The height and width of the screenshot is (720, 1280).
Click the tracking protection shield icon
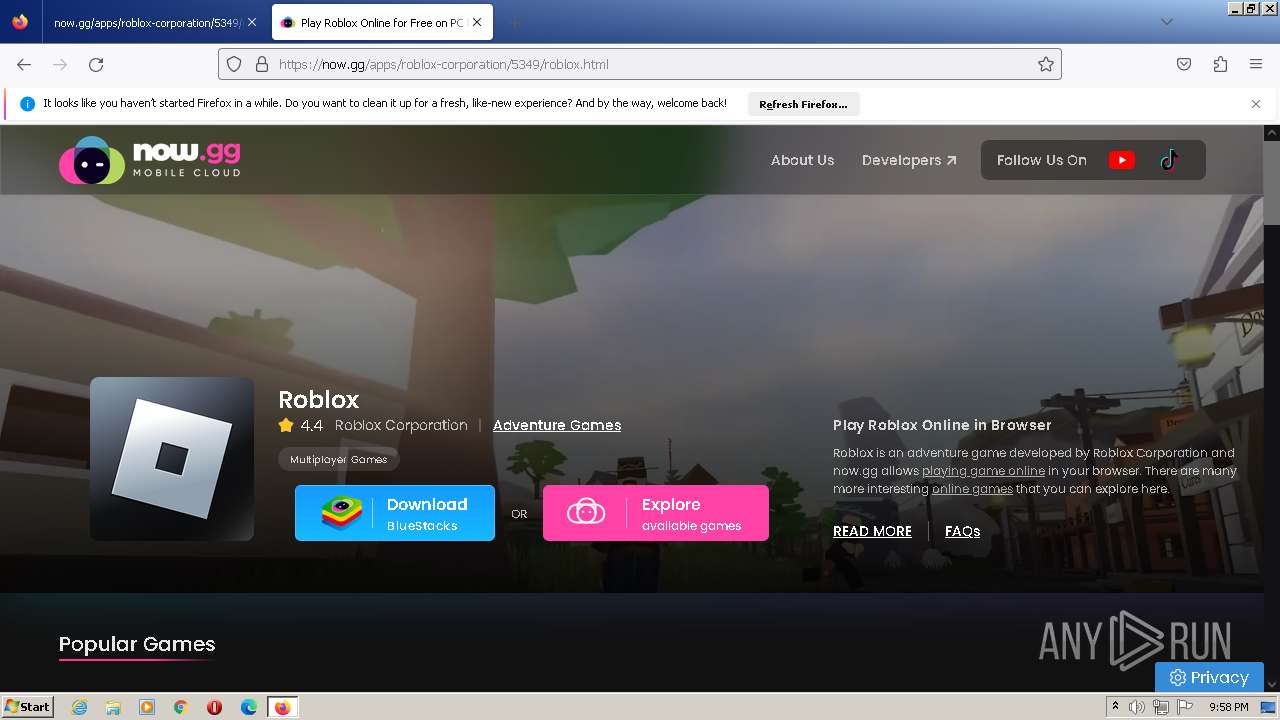pos(234,64)
